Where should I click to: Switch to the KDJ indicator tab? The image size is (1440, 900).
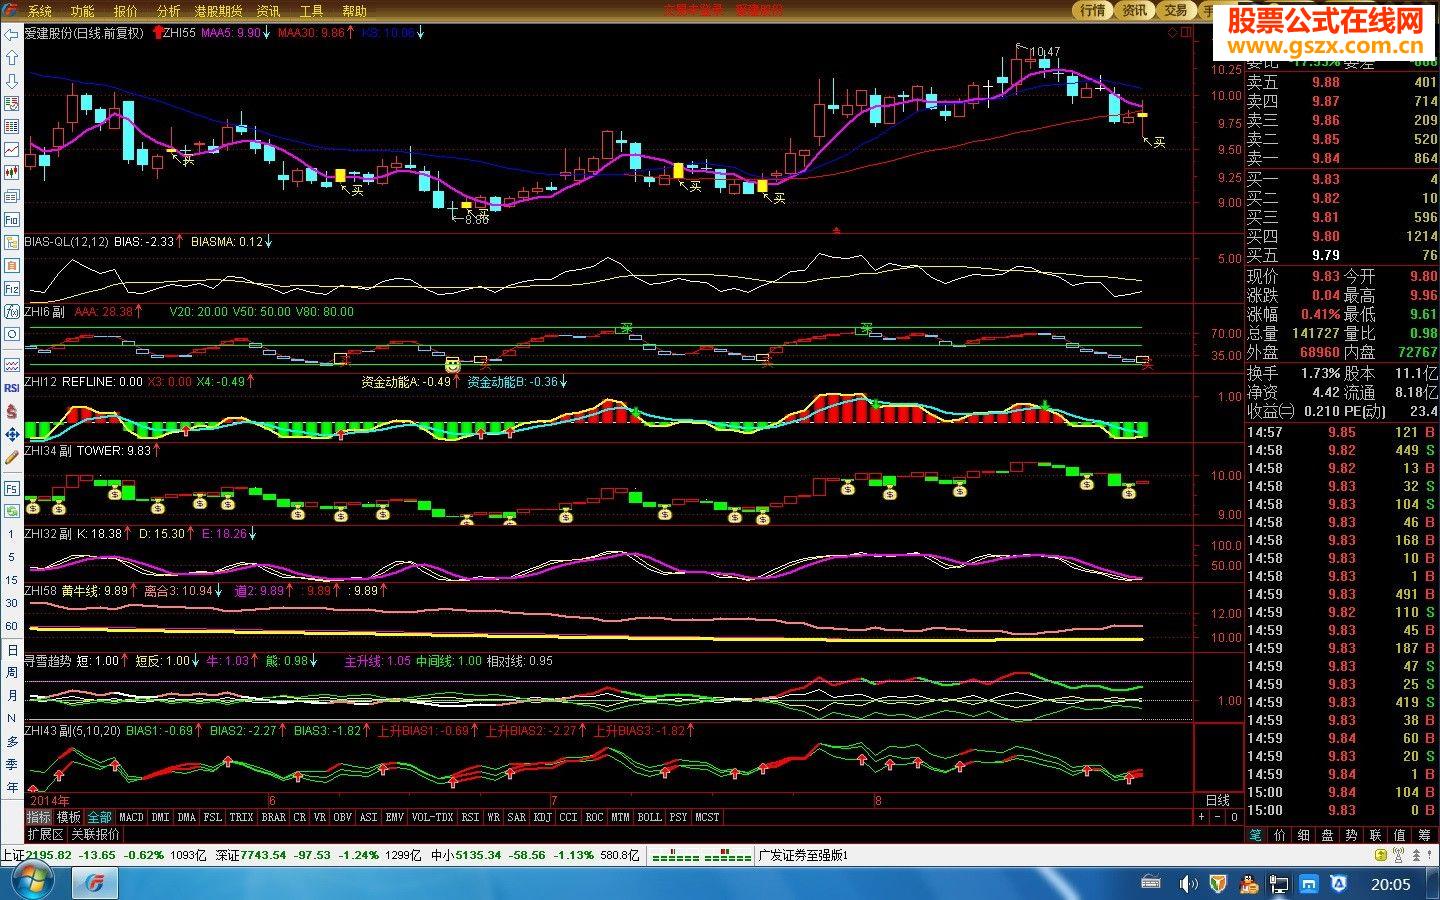(542, 817)
